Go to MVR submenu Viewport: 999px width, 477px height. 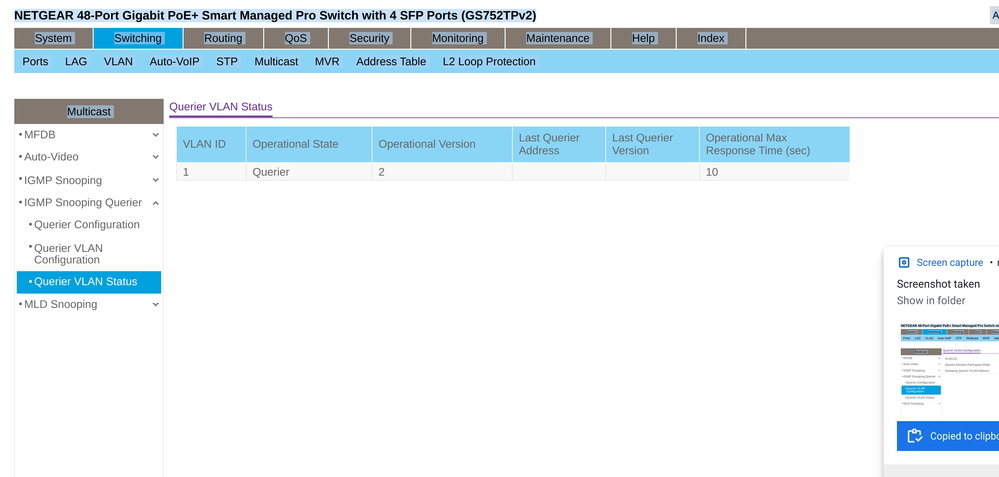click(x=327, y=62)
